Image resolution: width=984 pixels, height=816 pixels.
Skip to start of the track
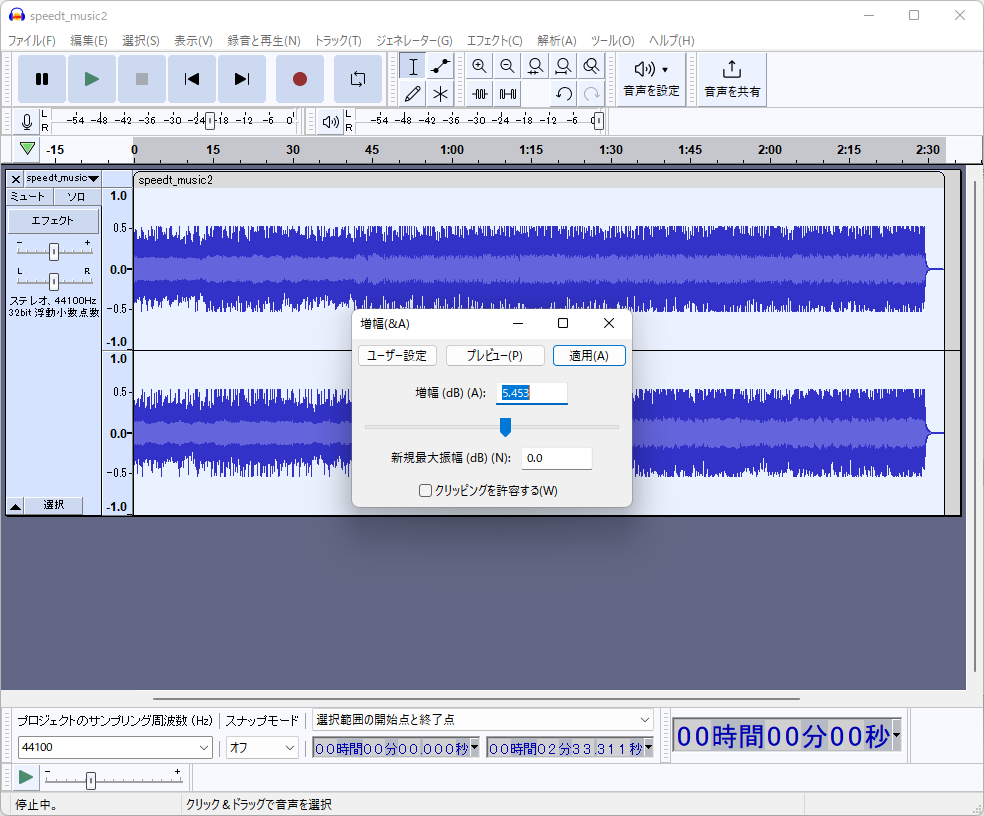[192, 79]
